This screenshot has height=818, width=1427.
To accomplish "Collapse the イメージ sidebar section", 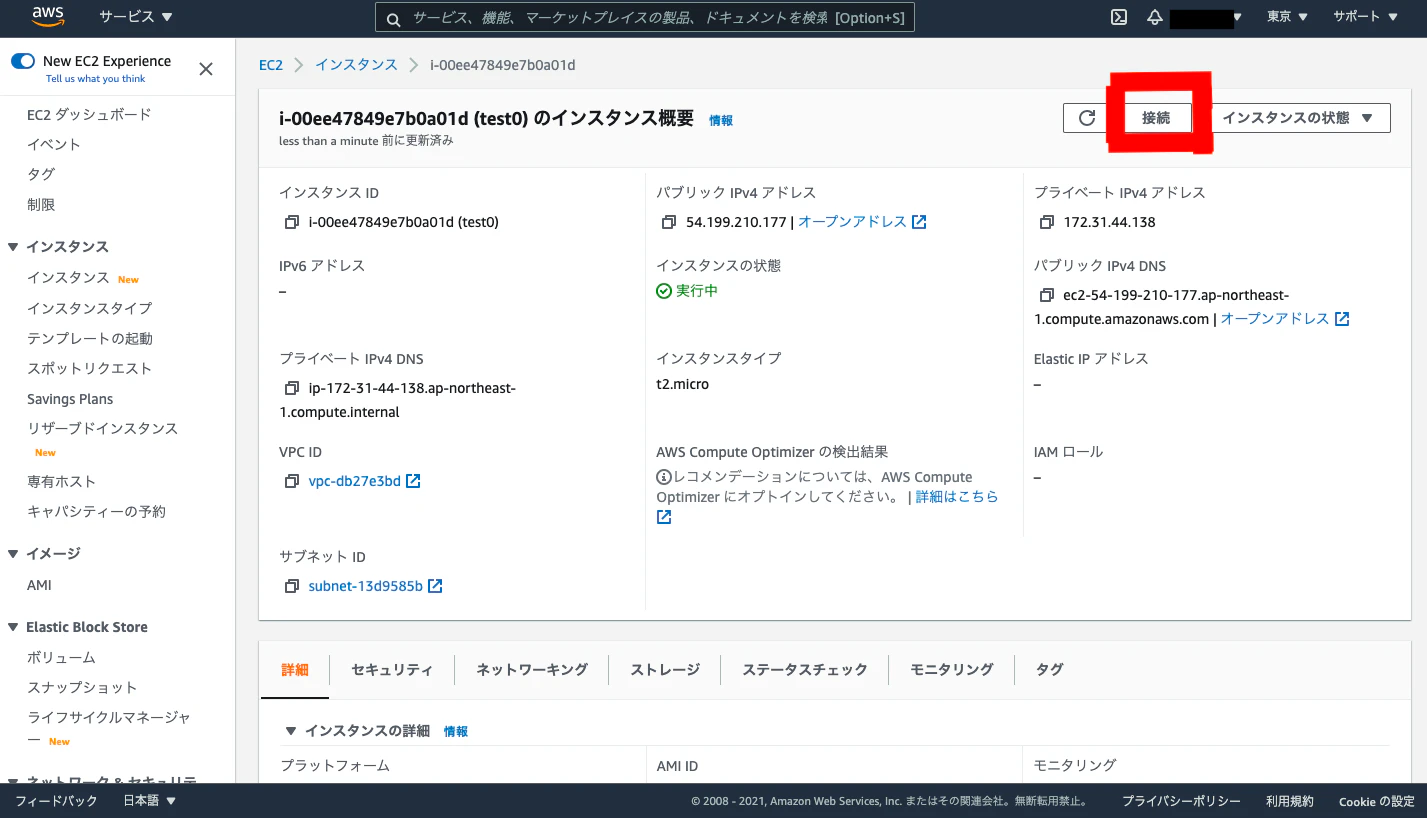I will click(14, 554).
